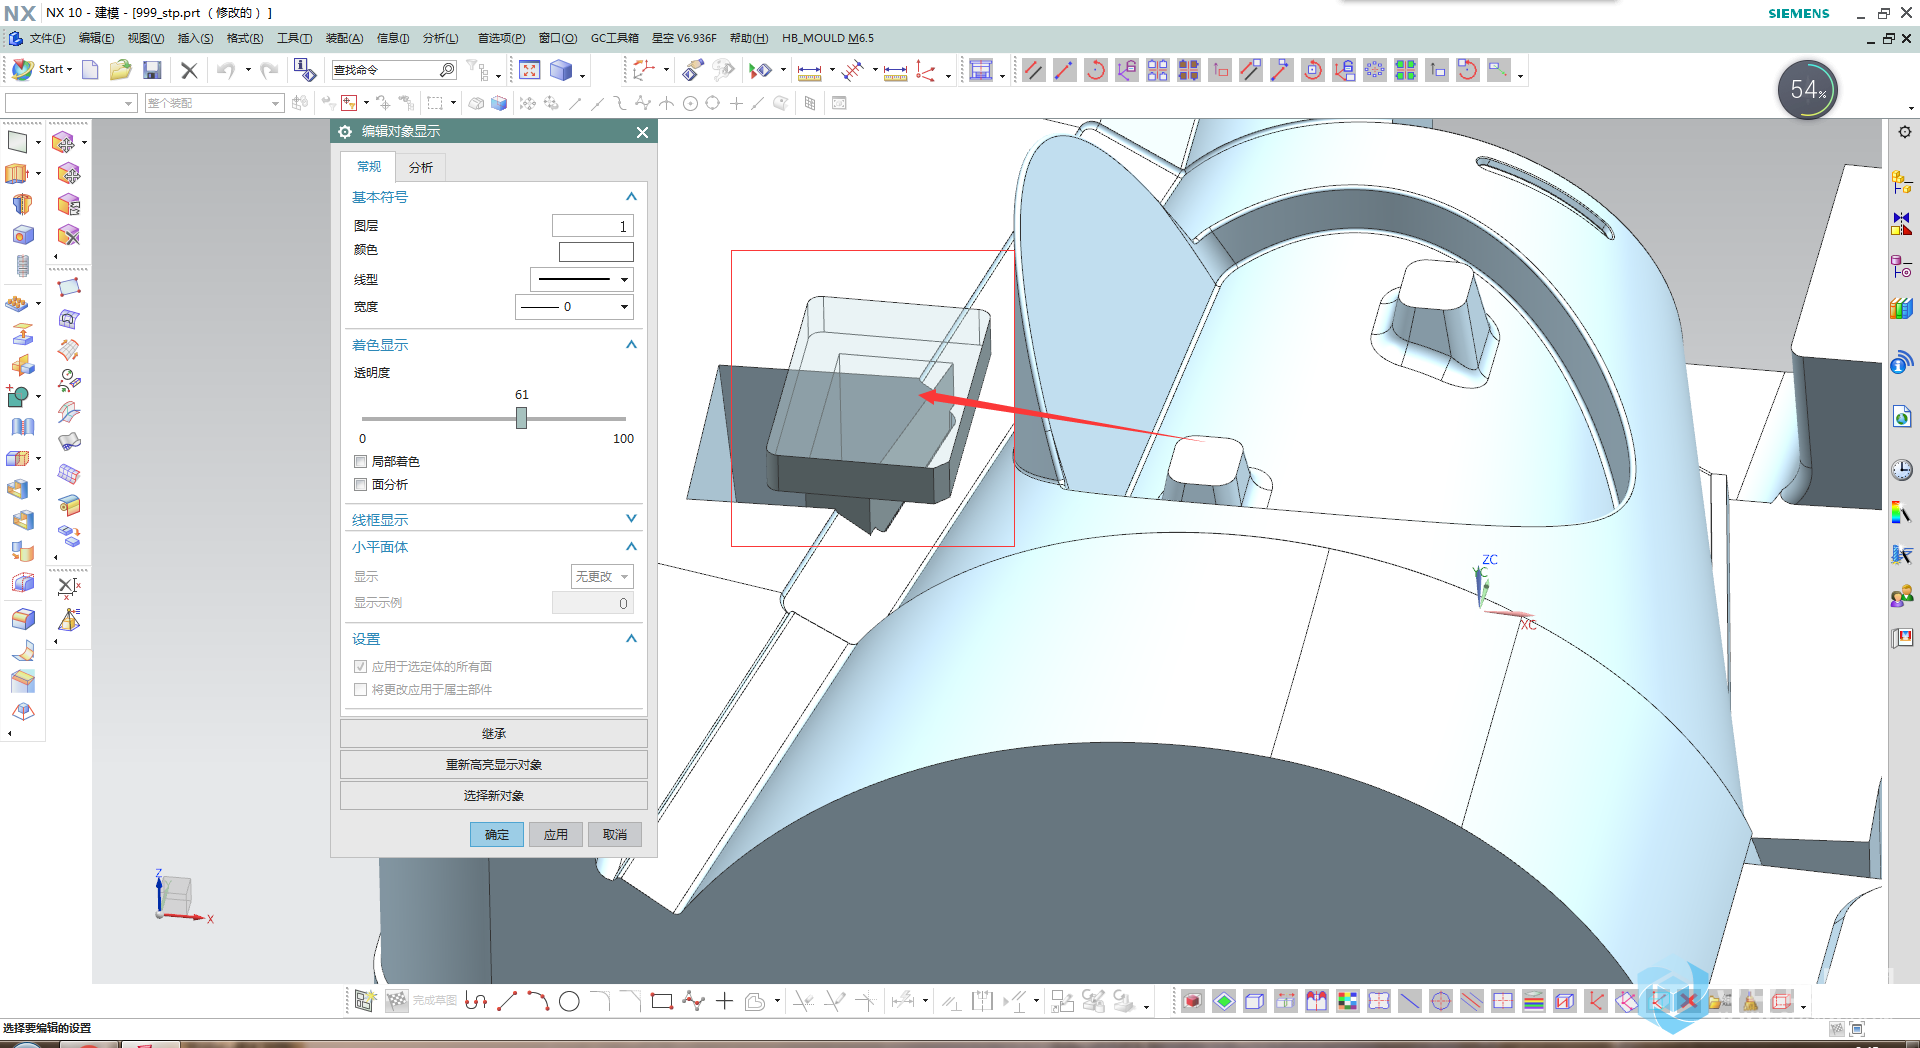Screen dimensions: 1920x1048
Task: Collapse the 着色显示 section
Action: coord(631,345)
